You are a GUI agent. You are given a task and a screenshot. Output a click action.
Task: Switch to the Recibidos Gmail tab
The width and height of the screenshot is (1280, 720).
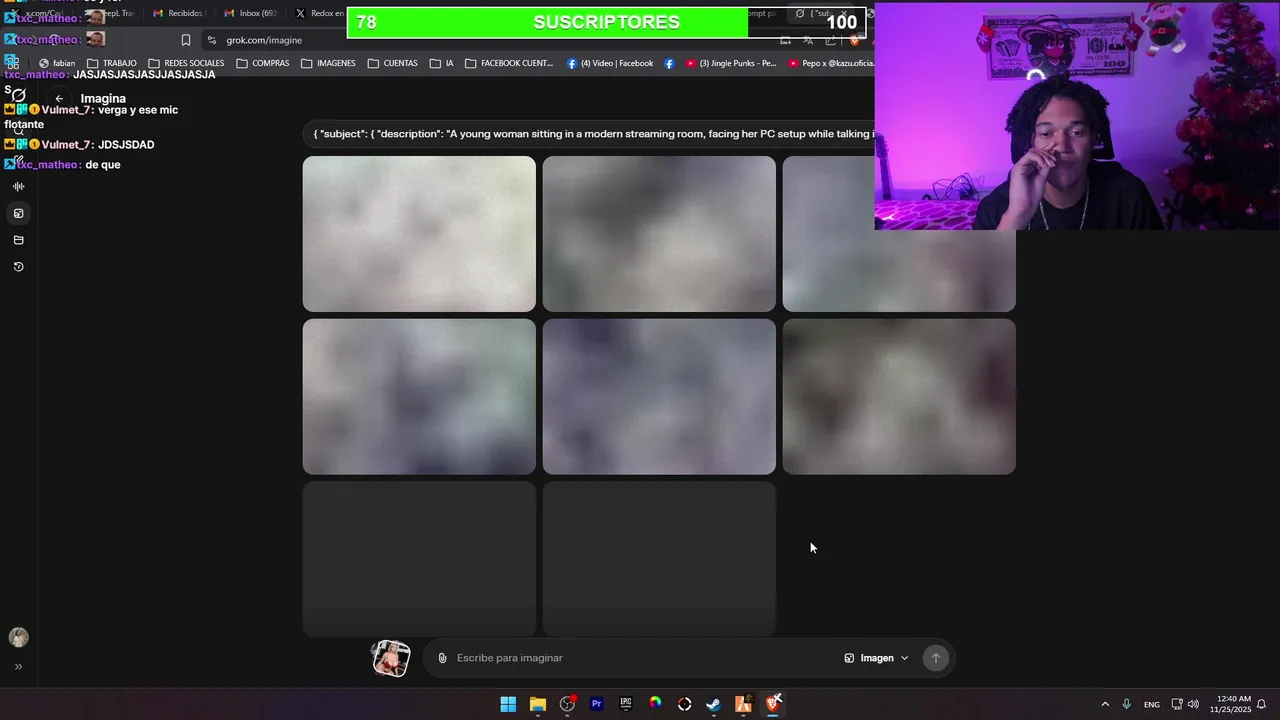(178, 14)
